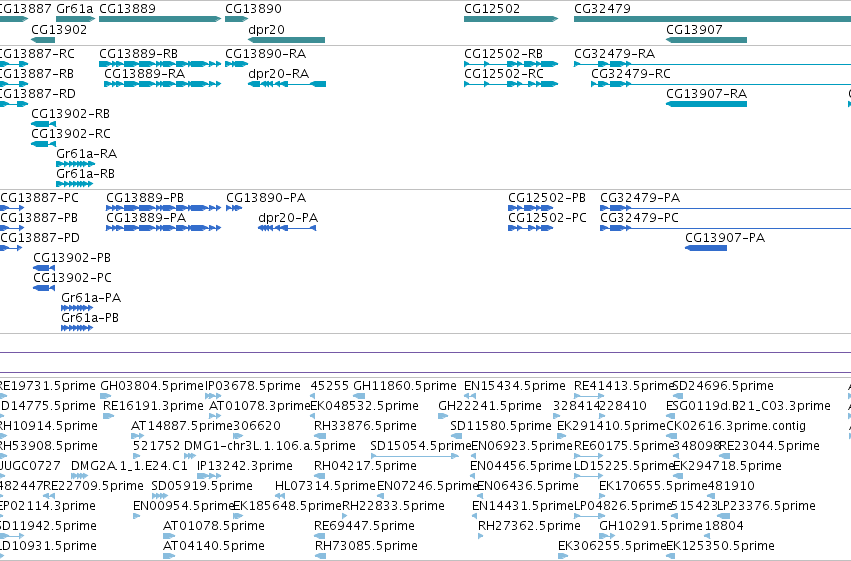
Task: Select the SD24696.5prime EST label
Action: 723,386
